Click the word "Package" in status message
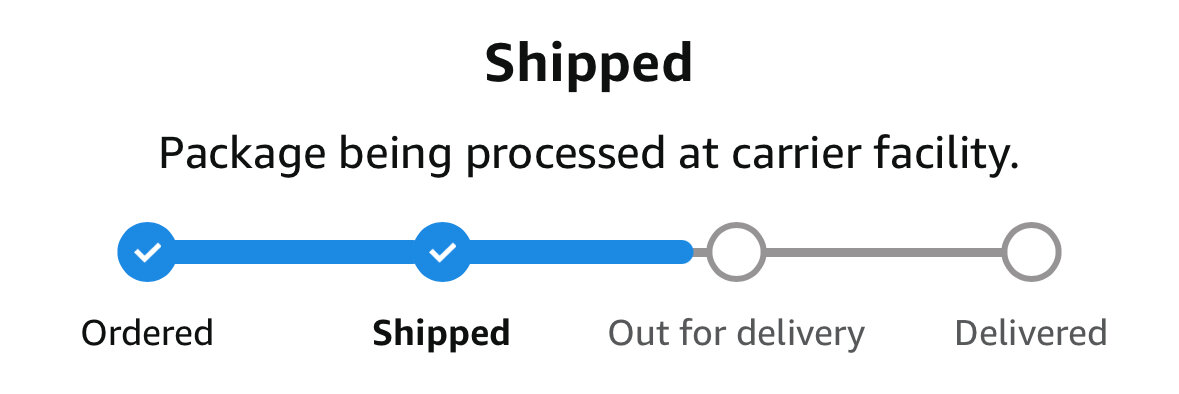The width and height of the screenshot is (1179, 394). click(x=243, y=156)
